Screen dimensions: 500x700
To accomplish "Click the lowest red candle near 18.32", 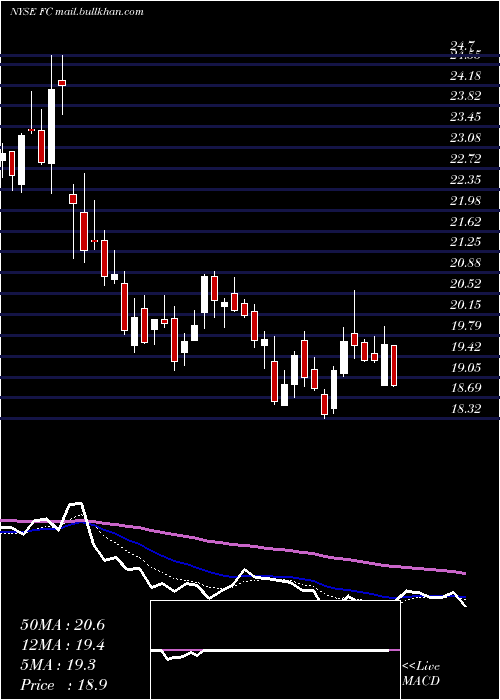I will pos(325,404).
